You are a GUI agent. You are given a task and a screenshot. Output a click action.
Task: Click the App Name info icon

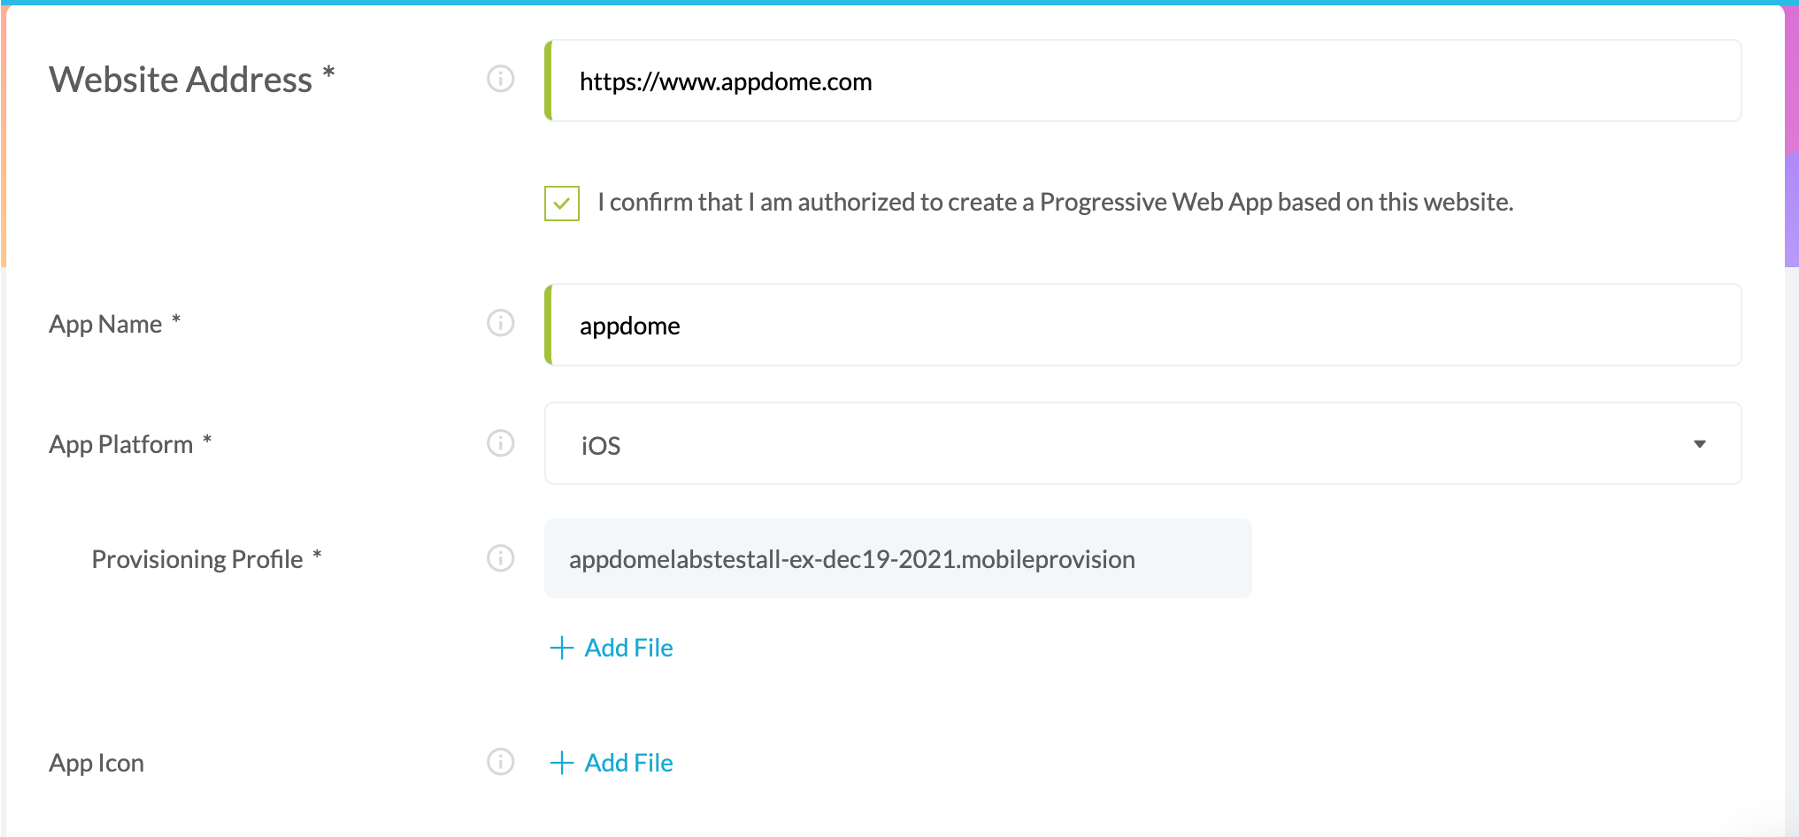[500, 323]
